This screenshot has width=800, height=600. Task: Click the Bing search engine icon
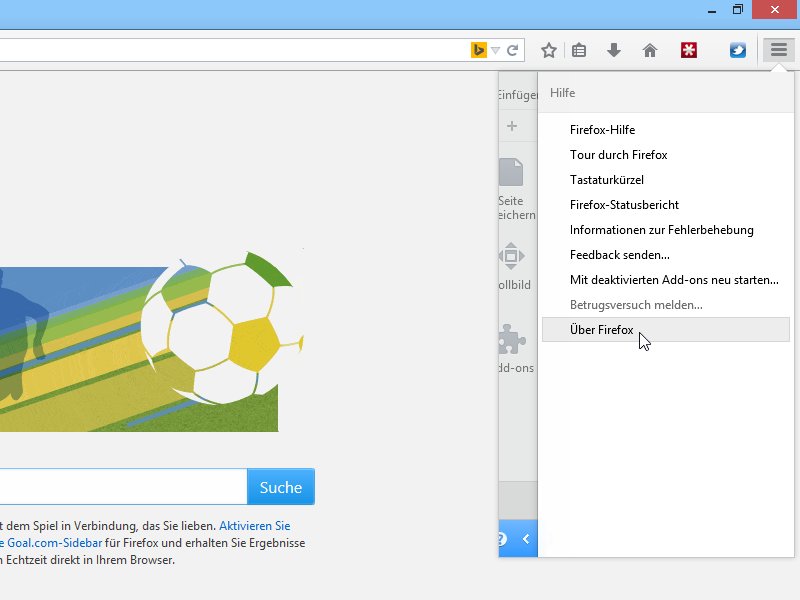pos(479,50)
